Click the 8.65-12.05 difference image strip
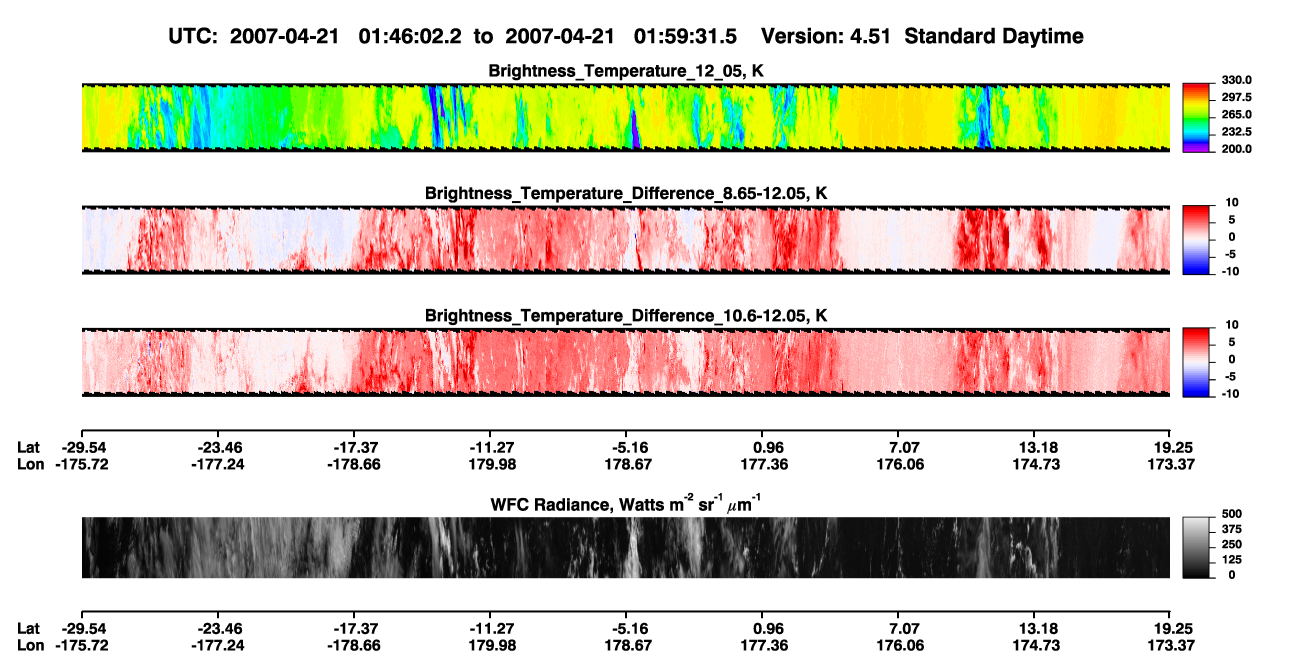 pyautogui.click(x=625, y=240)
